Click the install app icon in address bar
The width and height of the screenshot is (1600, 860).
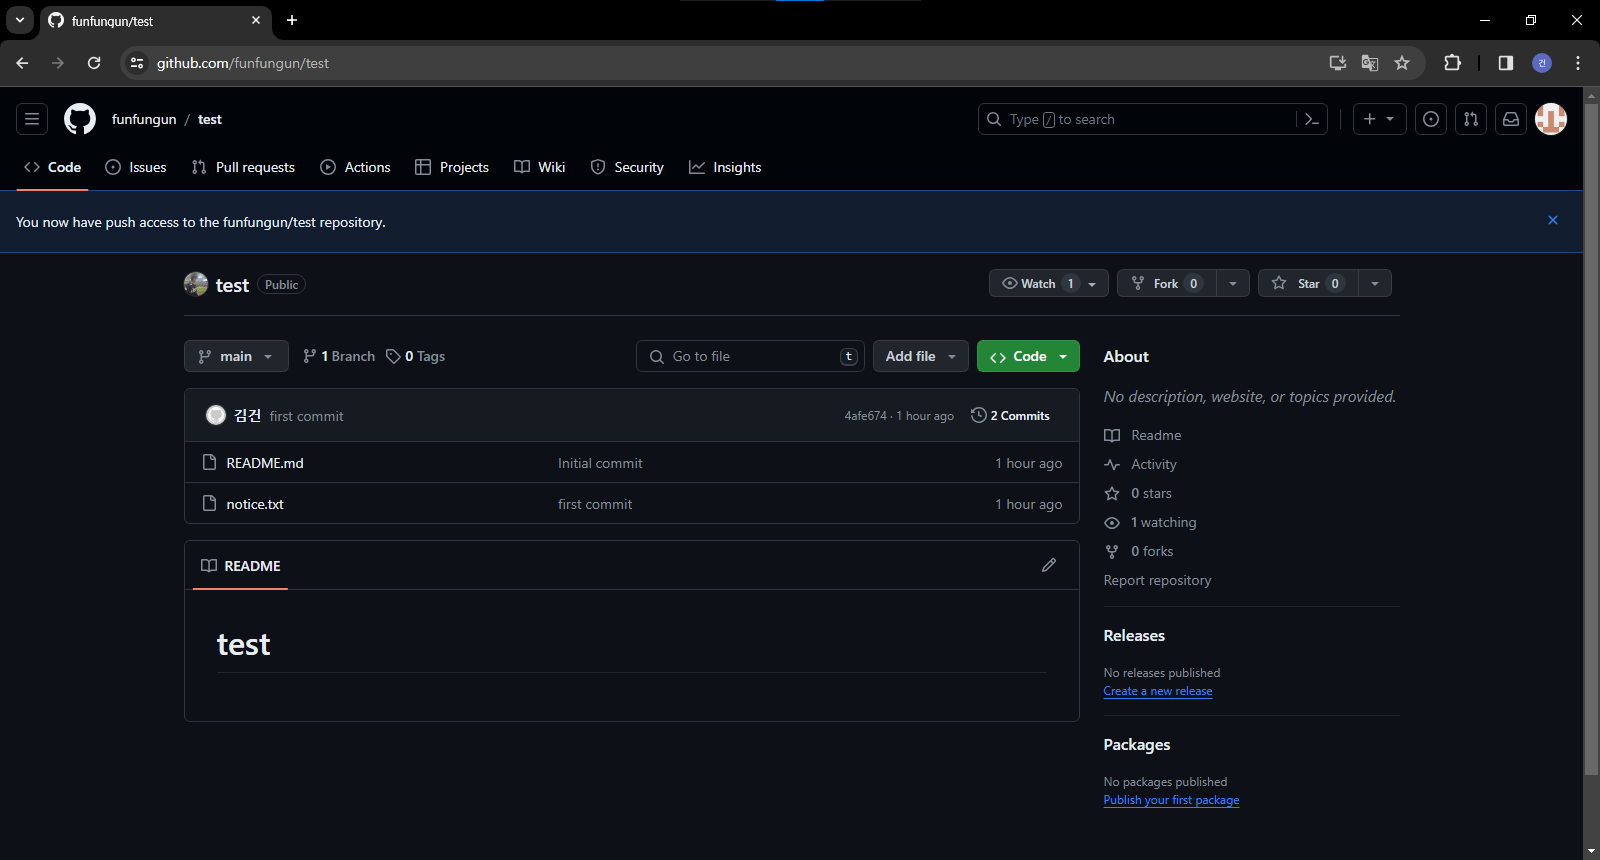point(1338,63)
